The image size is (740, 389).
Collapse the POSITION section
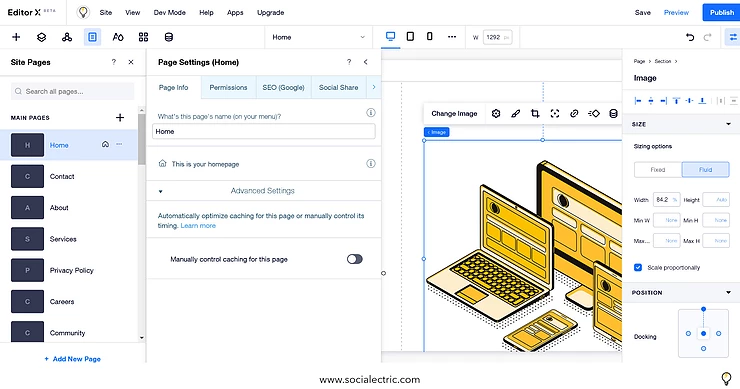[729, 293]
